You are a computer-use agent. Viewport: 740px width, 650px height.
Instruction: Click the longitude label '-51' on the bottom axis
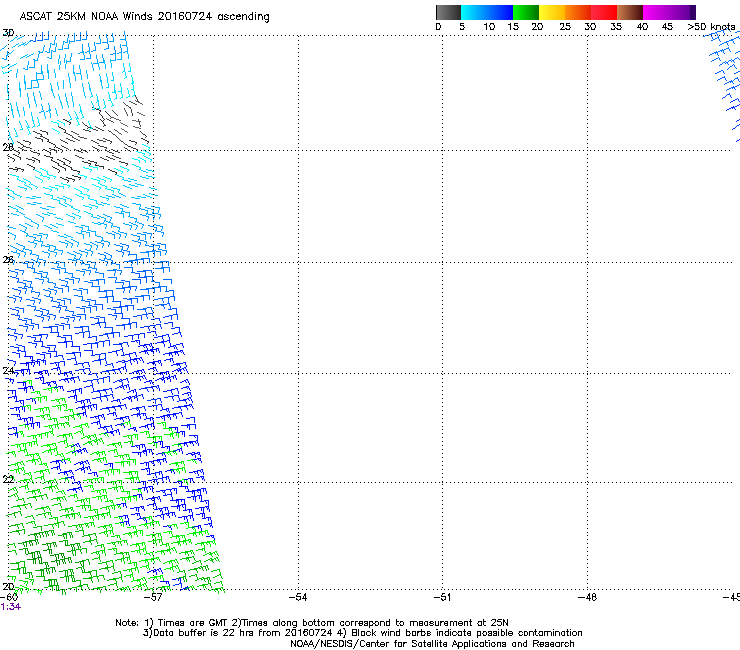[442, 597]
